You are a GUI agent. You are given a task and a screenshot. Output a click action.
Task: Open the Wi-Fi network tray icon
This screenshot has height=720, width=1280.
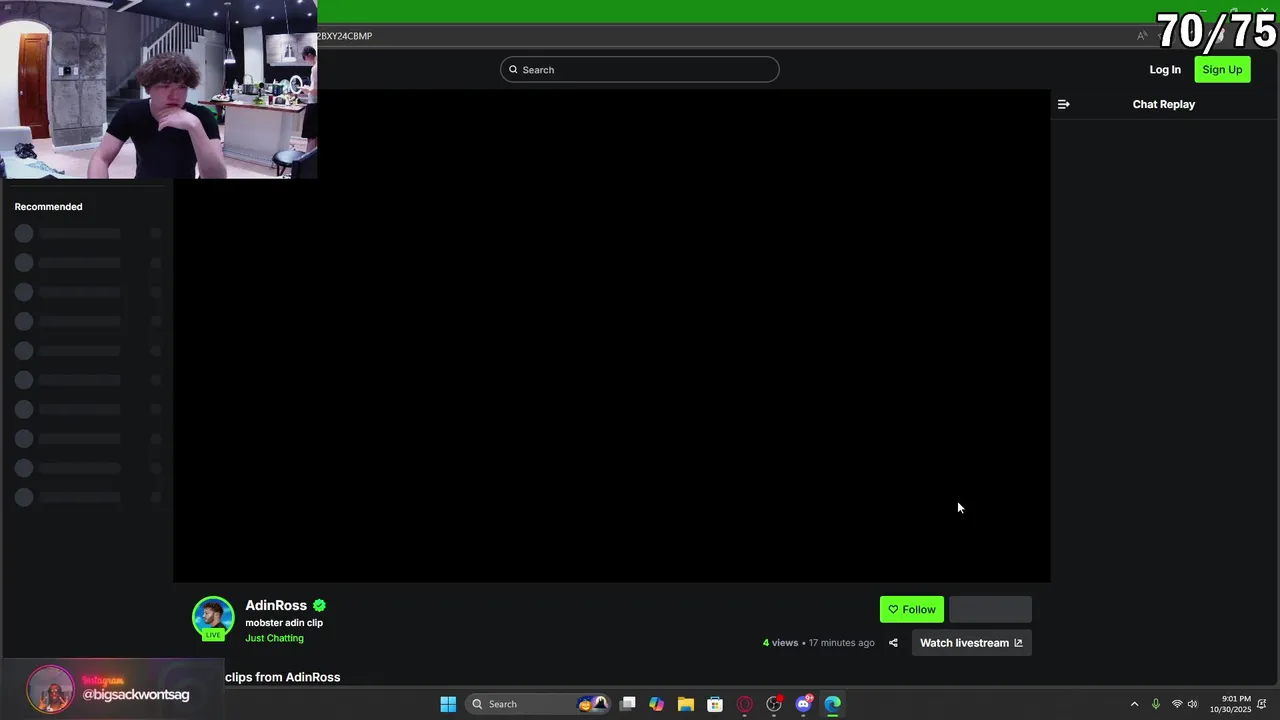coord(1177,704)
